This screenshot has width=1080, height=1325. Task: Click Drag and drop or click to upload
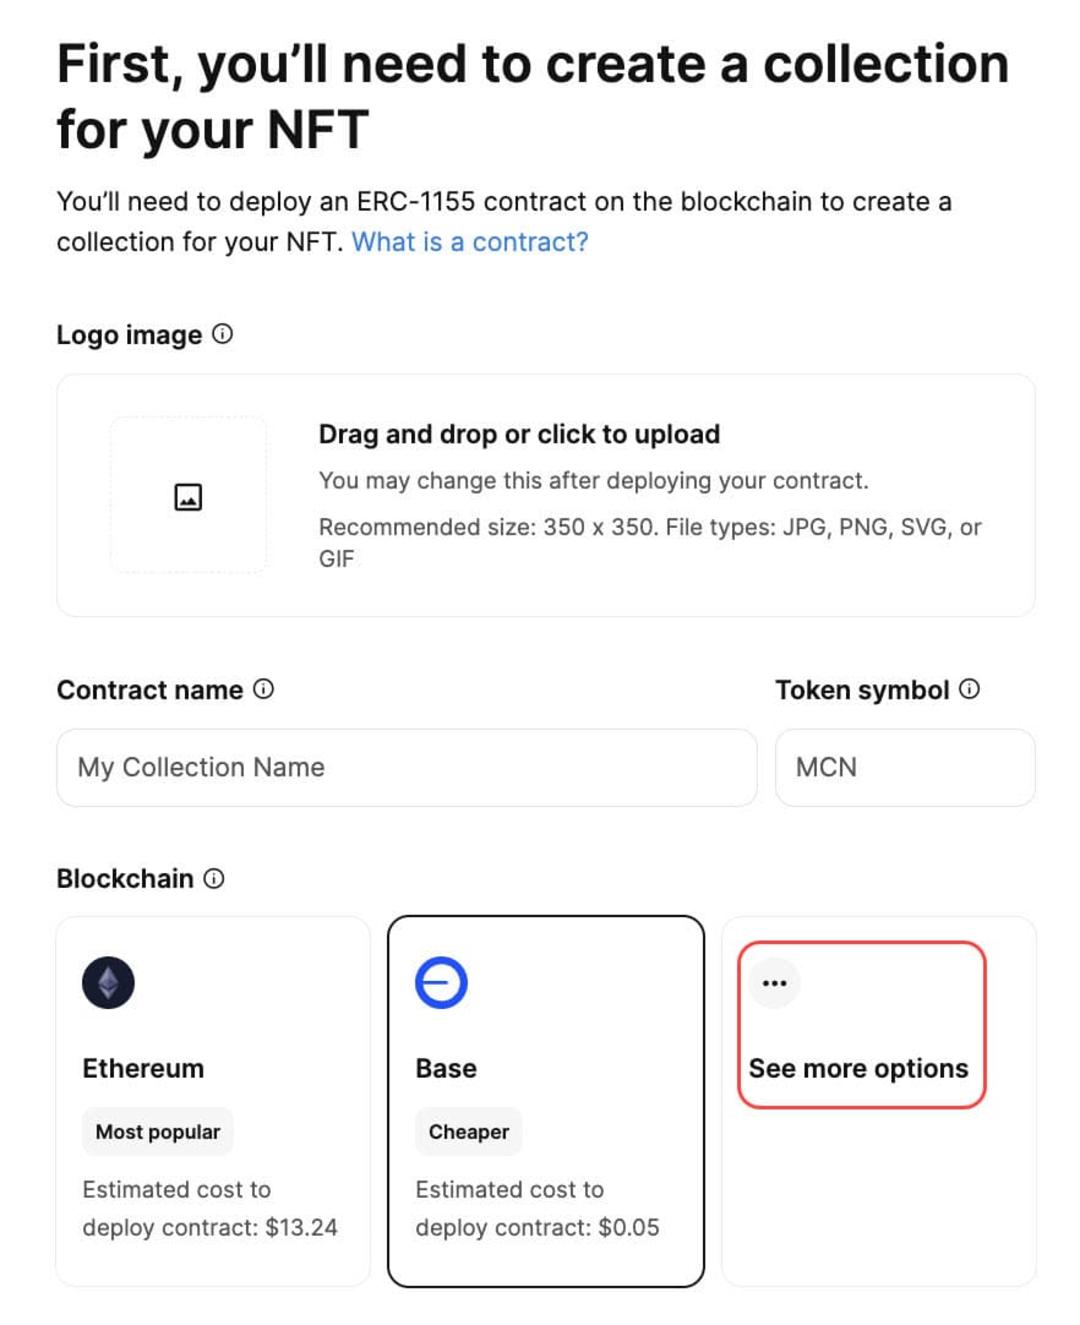519,434
